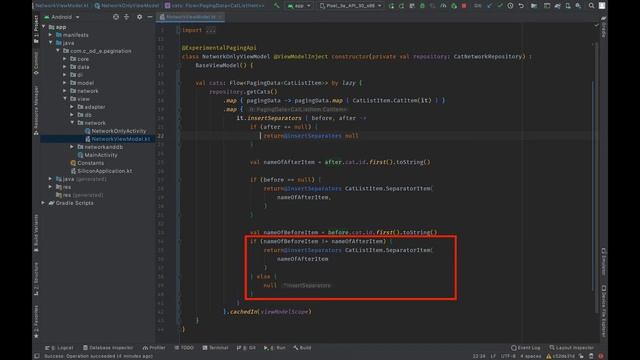Close the NetworkViewModel.kt editor tab
This screenshot has width=640, height=360.
coord(220,17)
